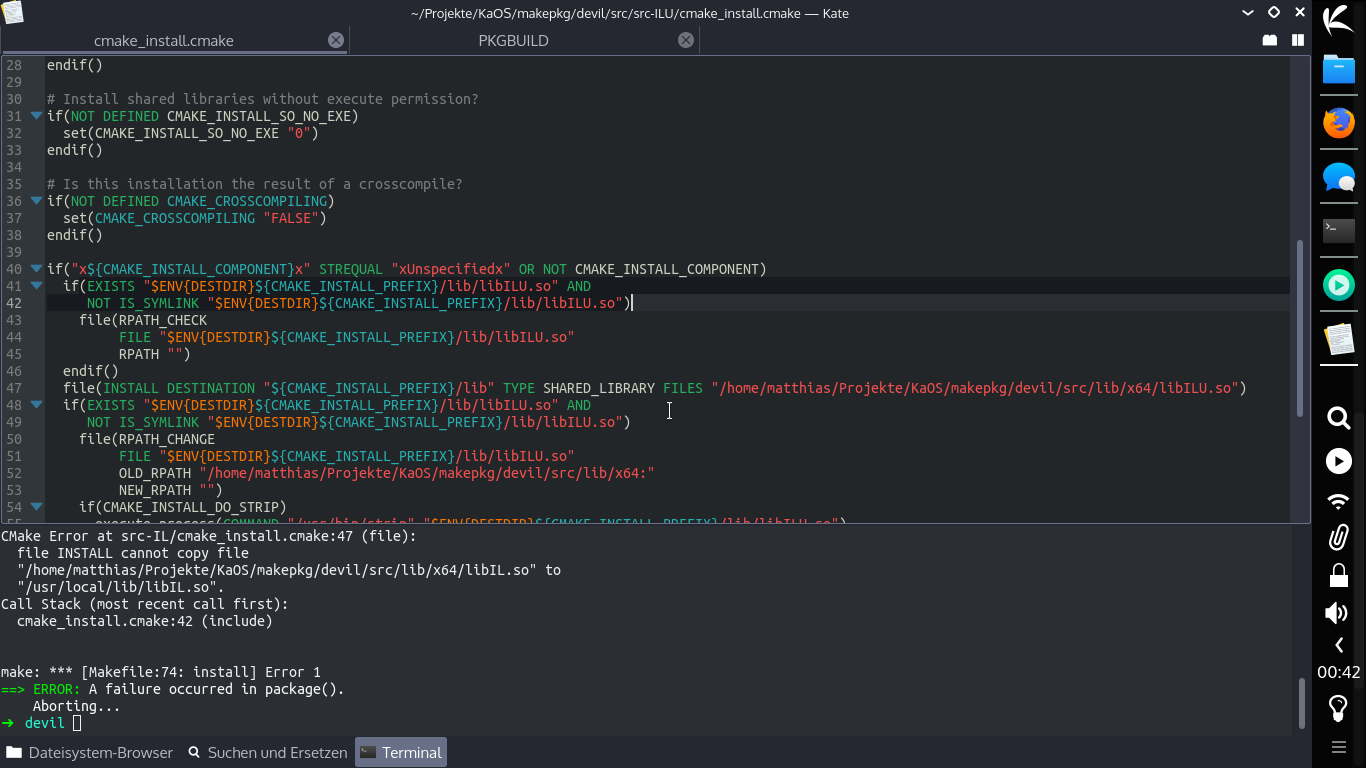
Task: Click "file(RPATH_CHECK" on line 43
Action: [x=143, y=320]
